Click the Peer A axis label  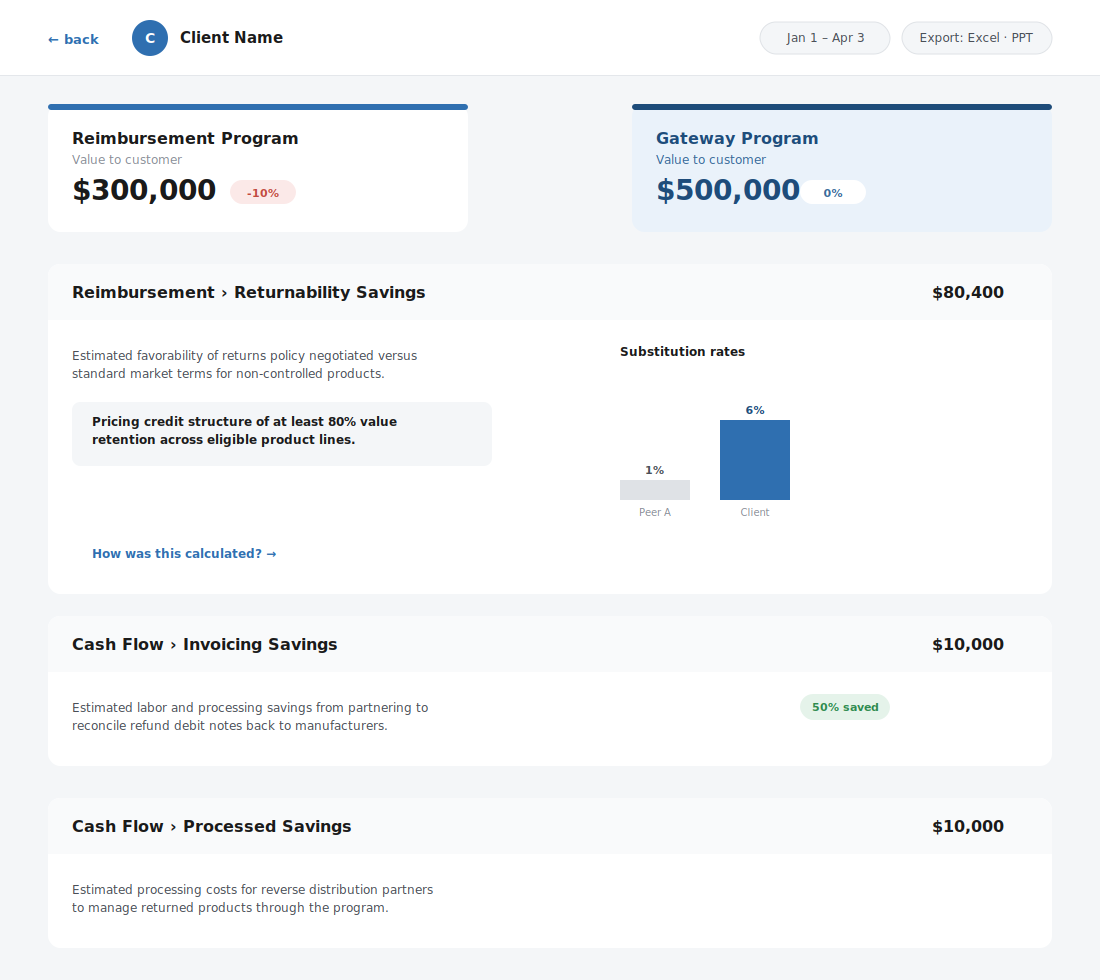click(x=655, y=512)
